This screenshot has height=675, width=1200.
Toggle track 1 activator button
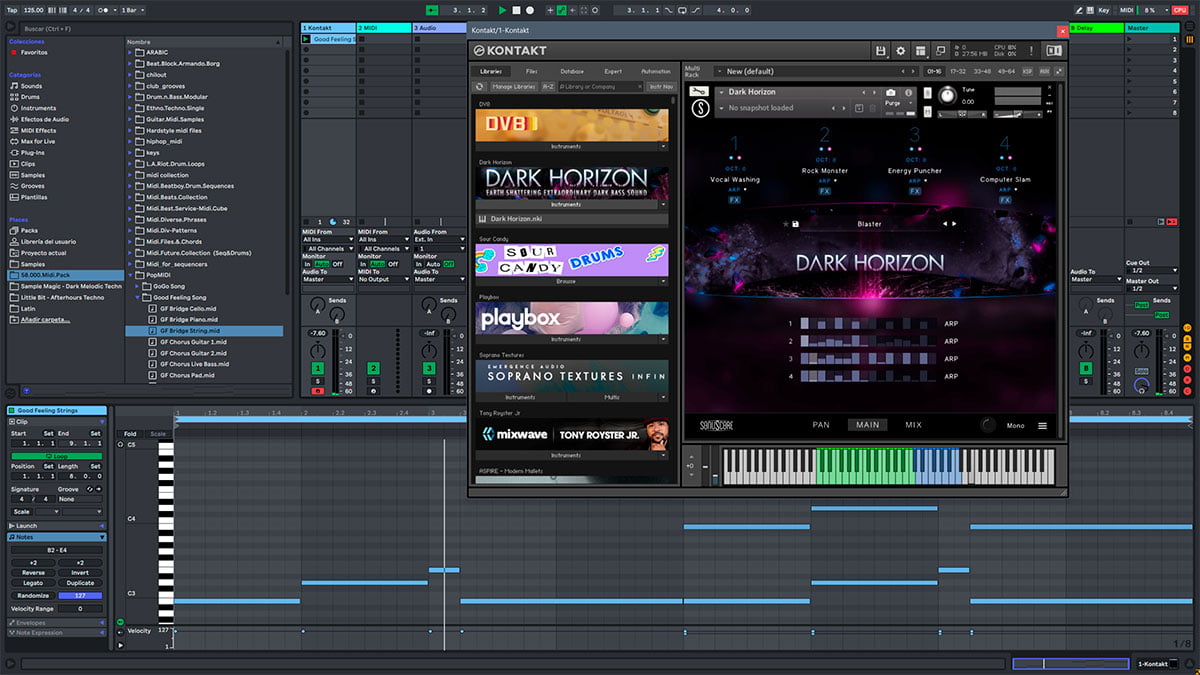pos(317,369)
